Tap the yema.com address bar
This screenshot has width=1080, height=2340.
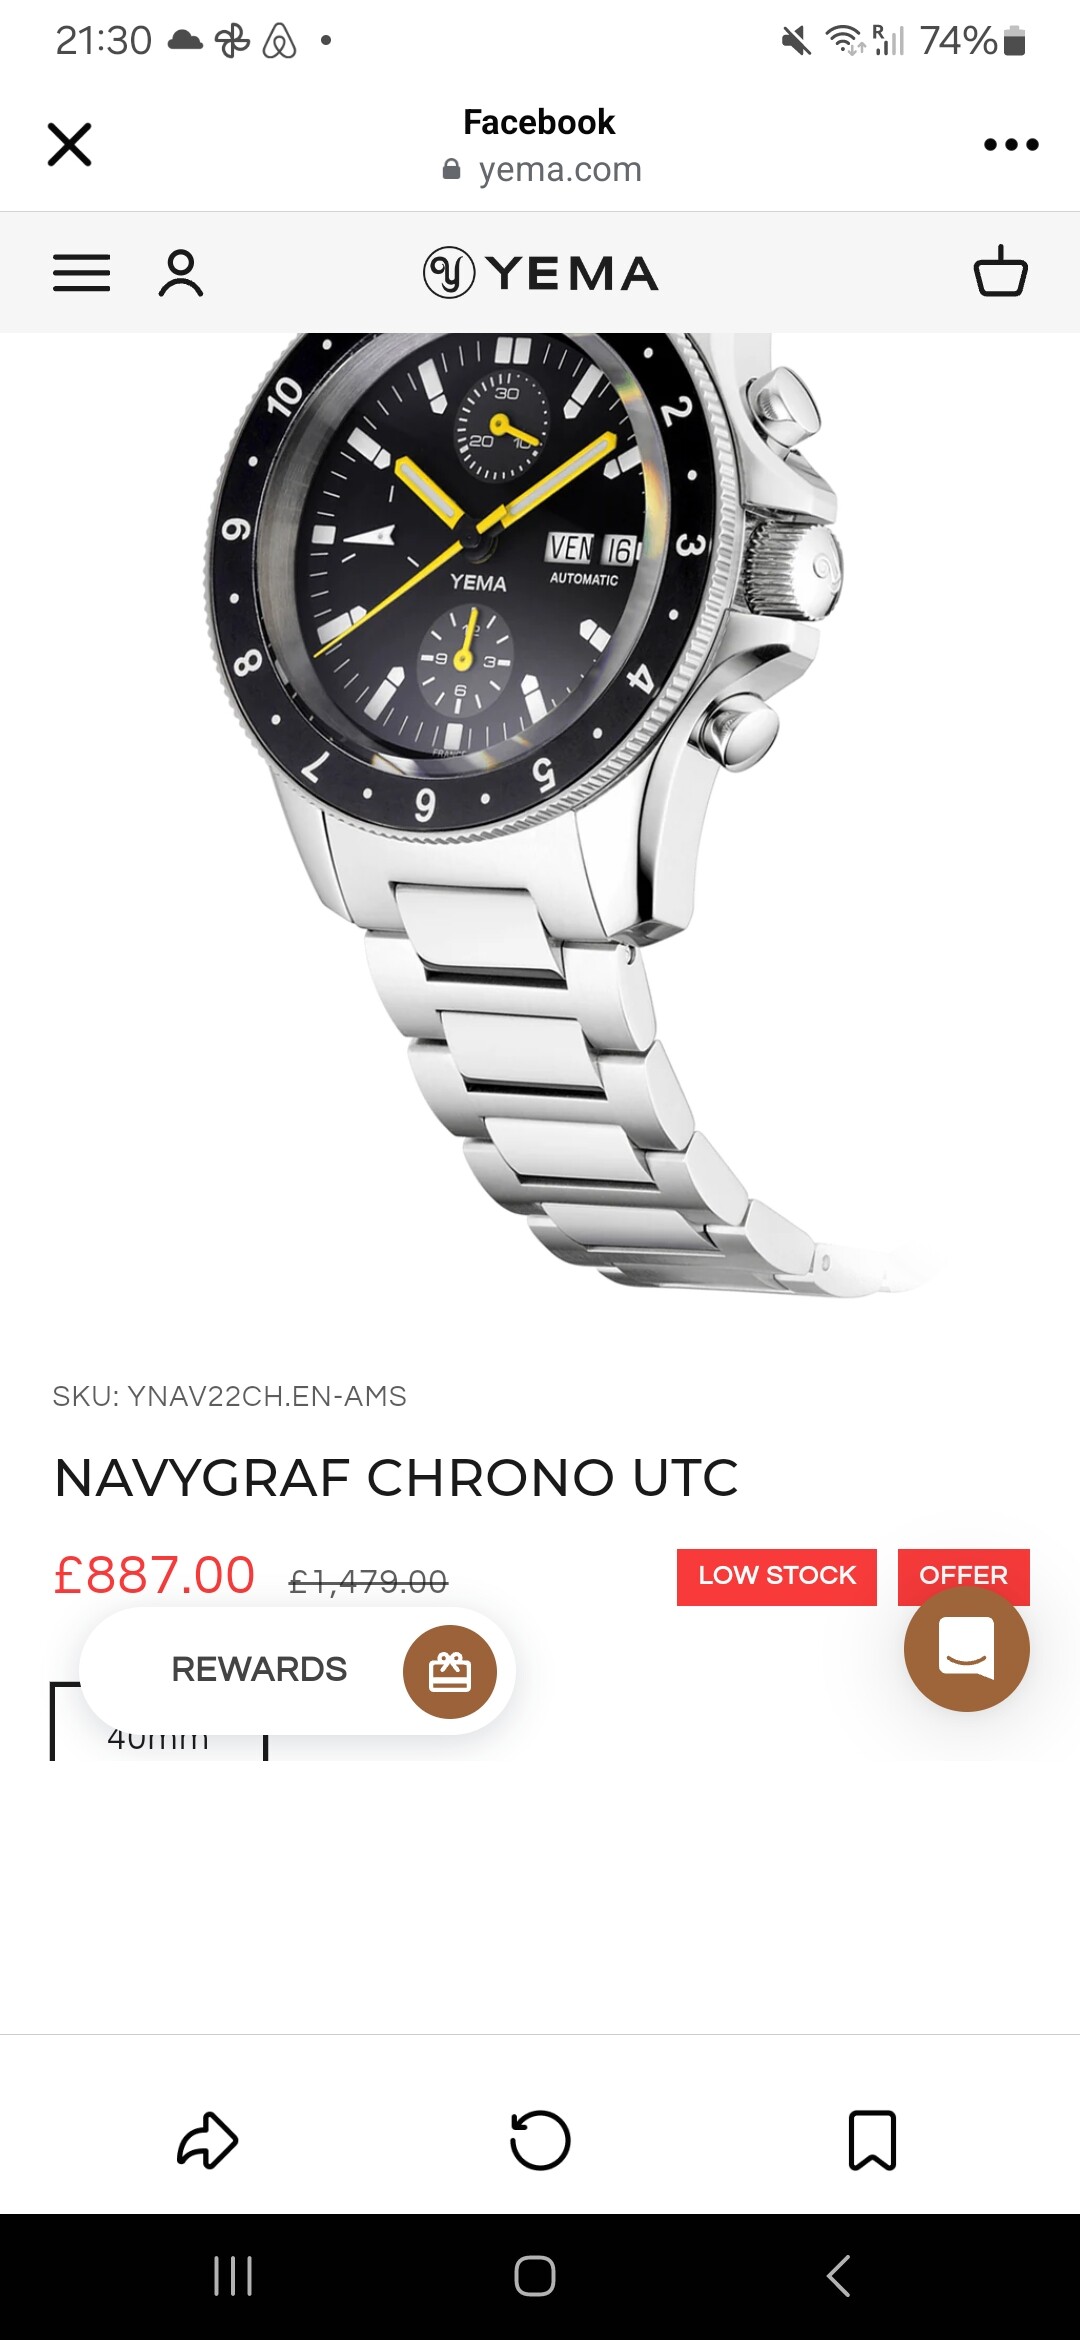coord(541,169)
